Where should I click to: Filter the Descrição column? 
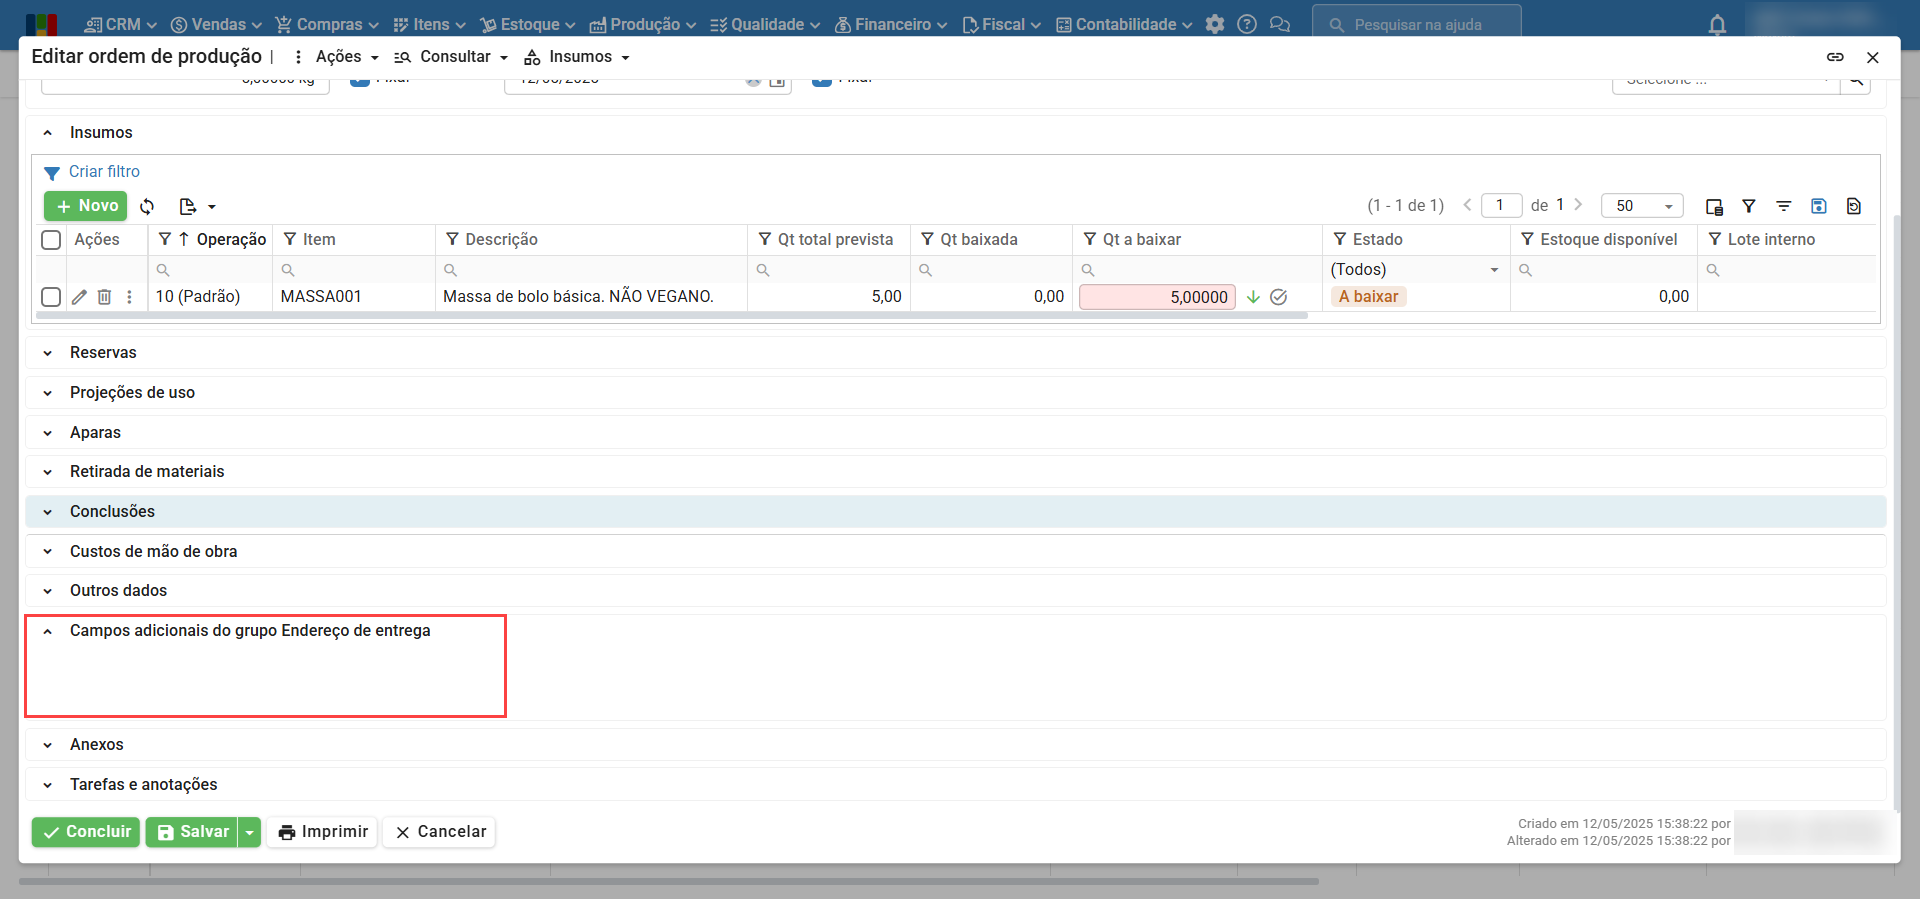click(452, 239)
